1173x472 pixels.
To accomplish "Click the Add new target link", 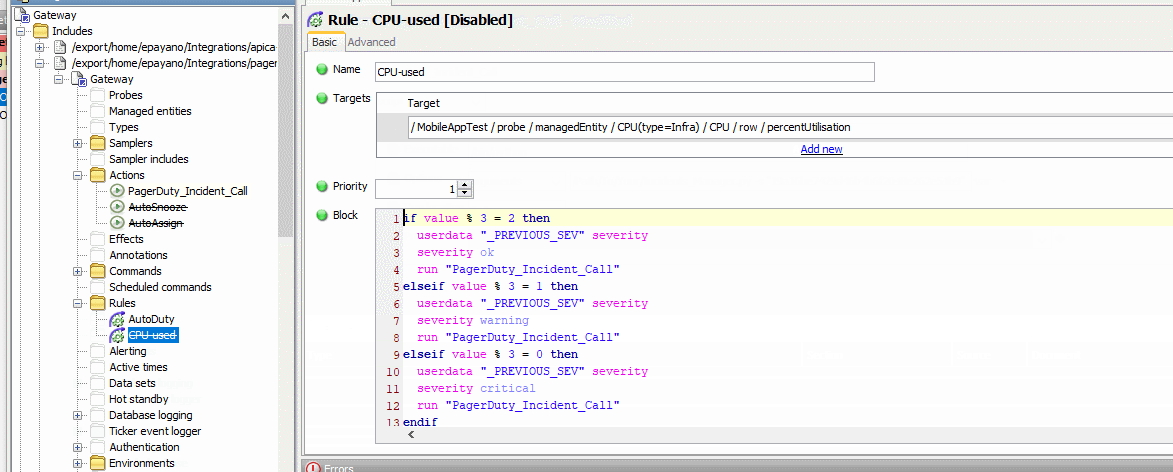I will pyautogui.click(x=821, y=149).
